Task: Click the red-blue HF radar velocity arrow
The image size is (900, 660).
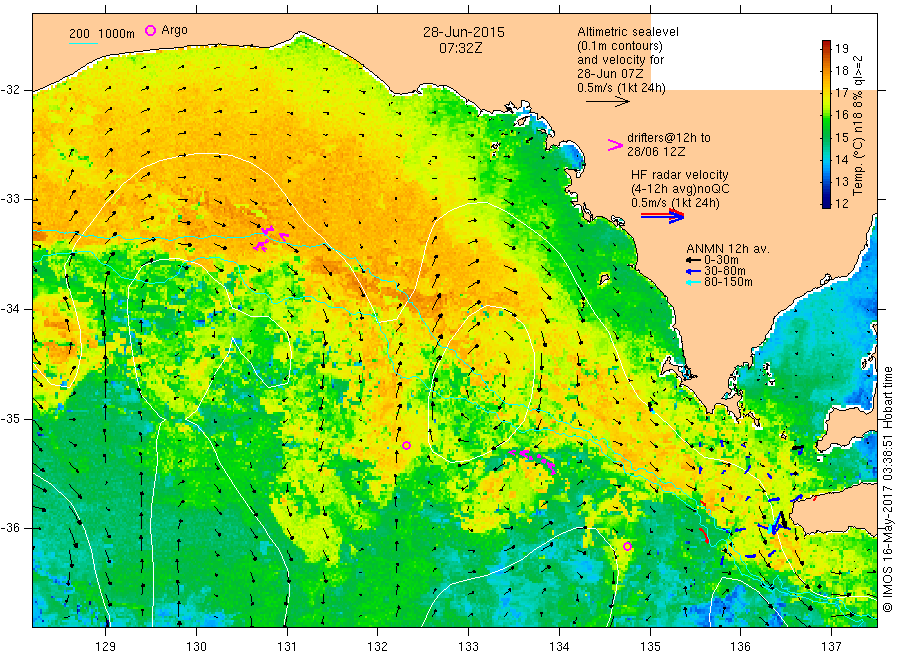Action: tap(662, 216)
